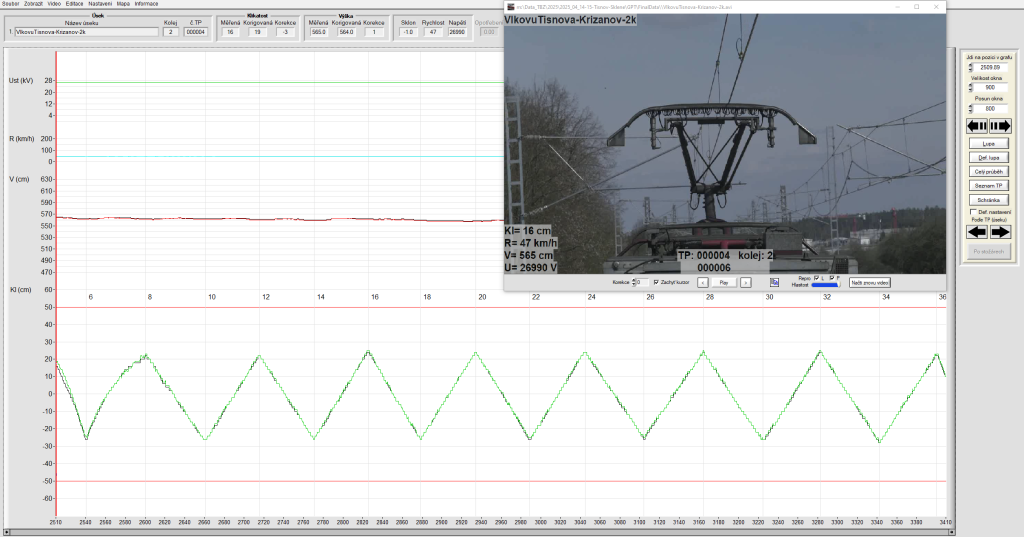Click the graph position value stepper
Image resolution: width=1024 pixels, height=537 pixels.
[x=970, y=67]
